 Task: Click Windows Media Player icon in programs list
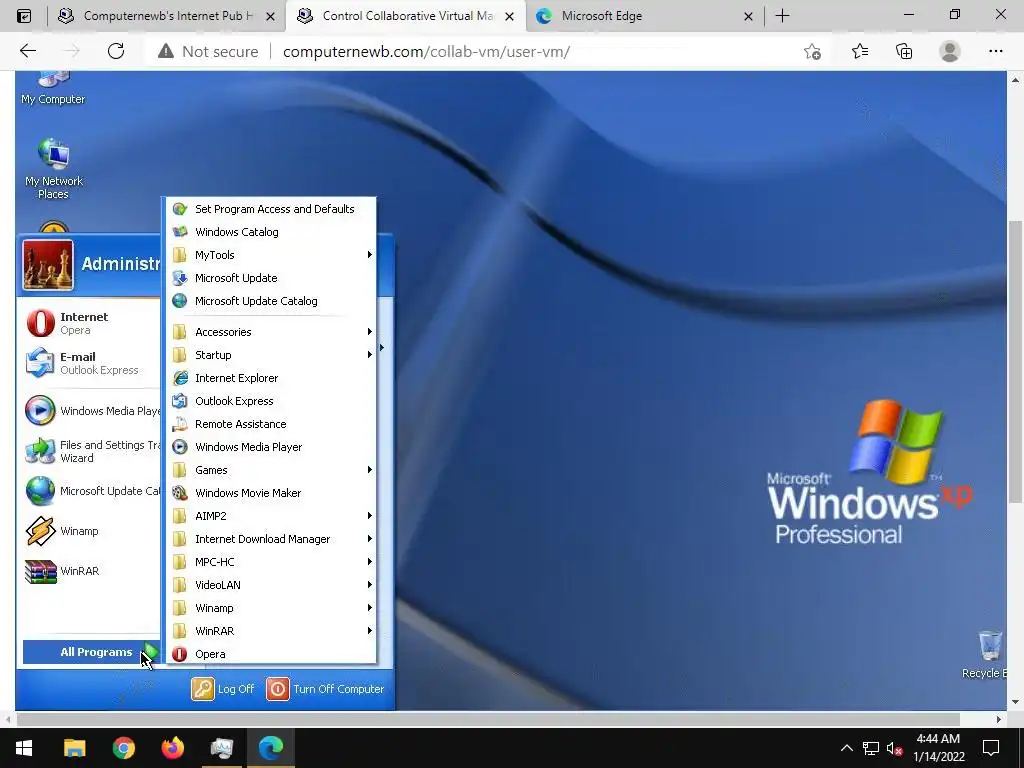(x=180, y=447)
